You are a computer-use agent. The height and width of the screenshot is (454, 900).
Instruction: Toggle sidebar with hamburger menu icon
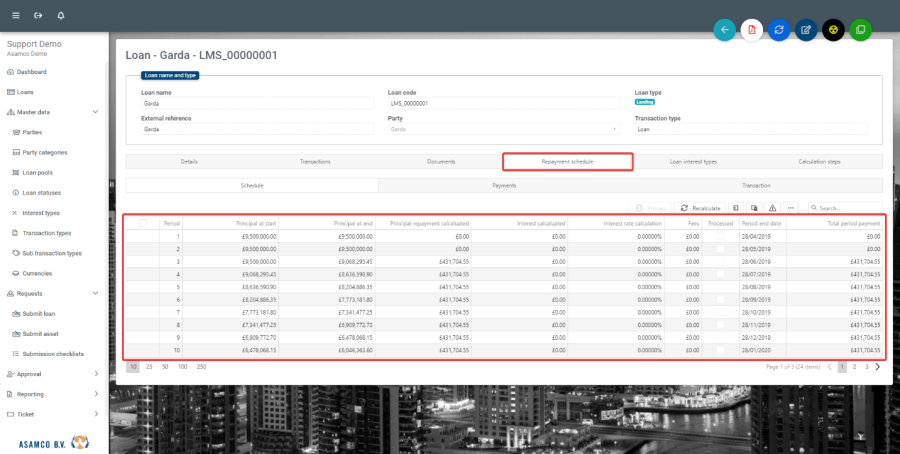(15, 16)
